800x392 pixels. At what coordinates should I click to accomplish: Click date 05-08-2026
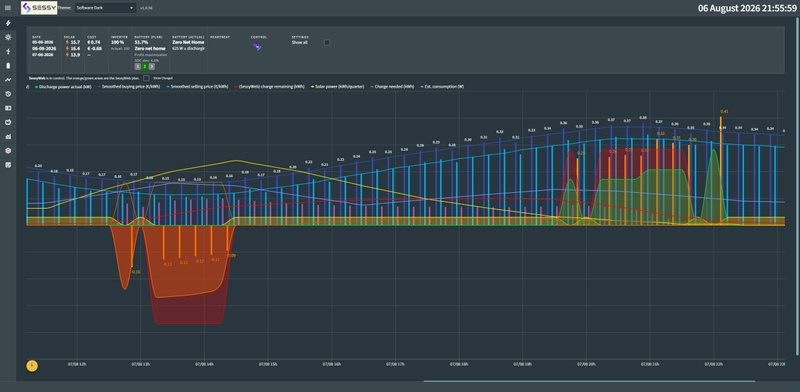42,42
